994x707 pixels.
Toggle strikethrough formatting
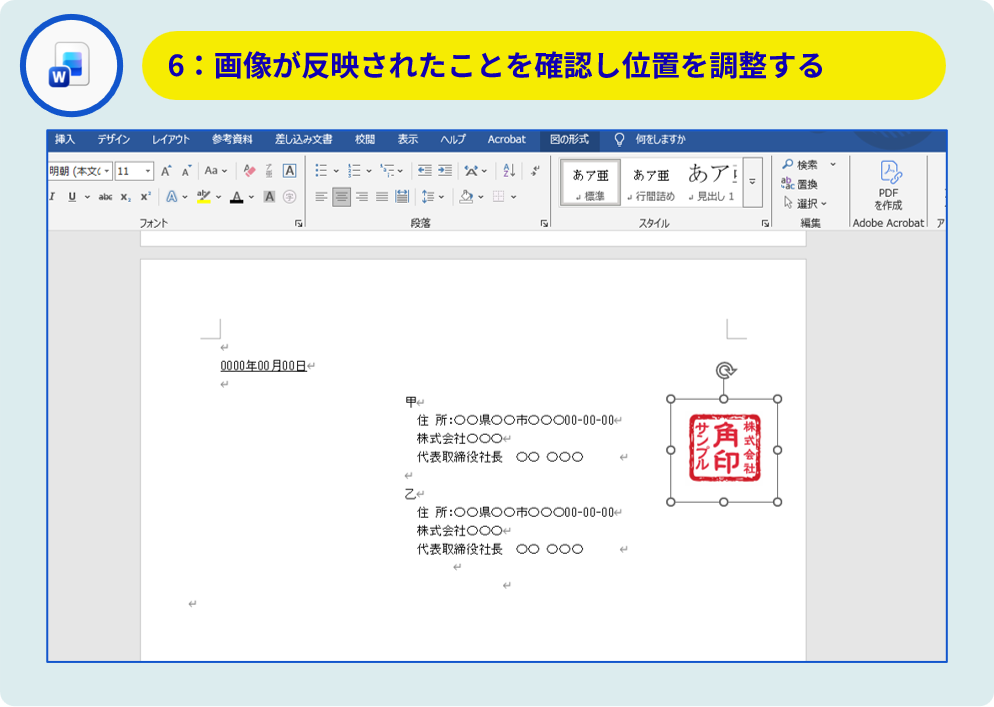point(105,197)
